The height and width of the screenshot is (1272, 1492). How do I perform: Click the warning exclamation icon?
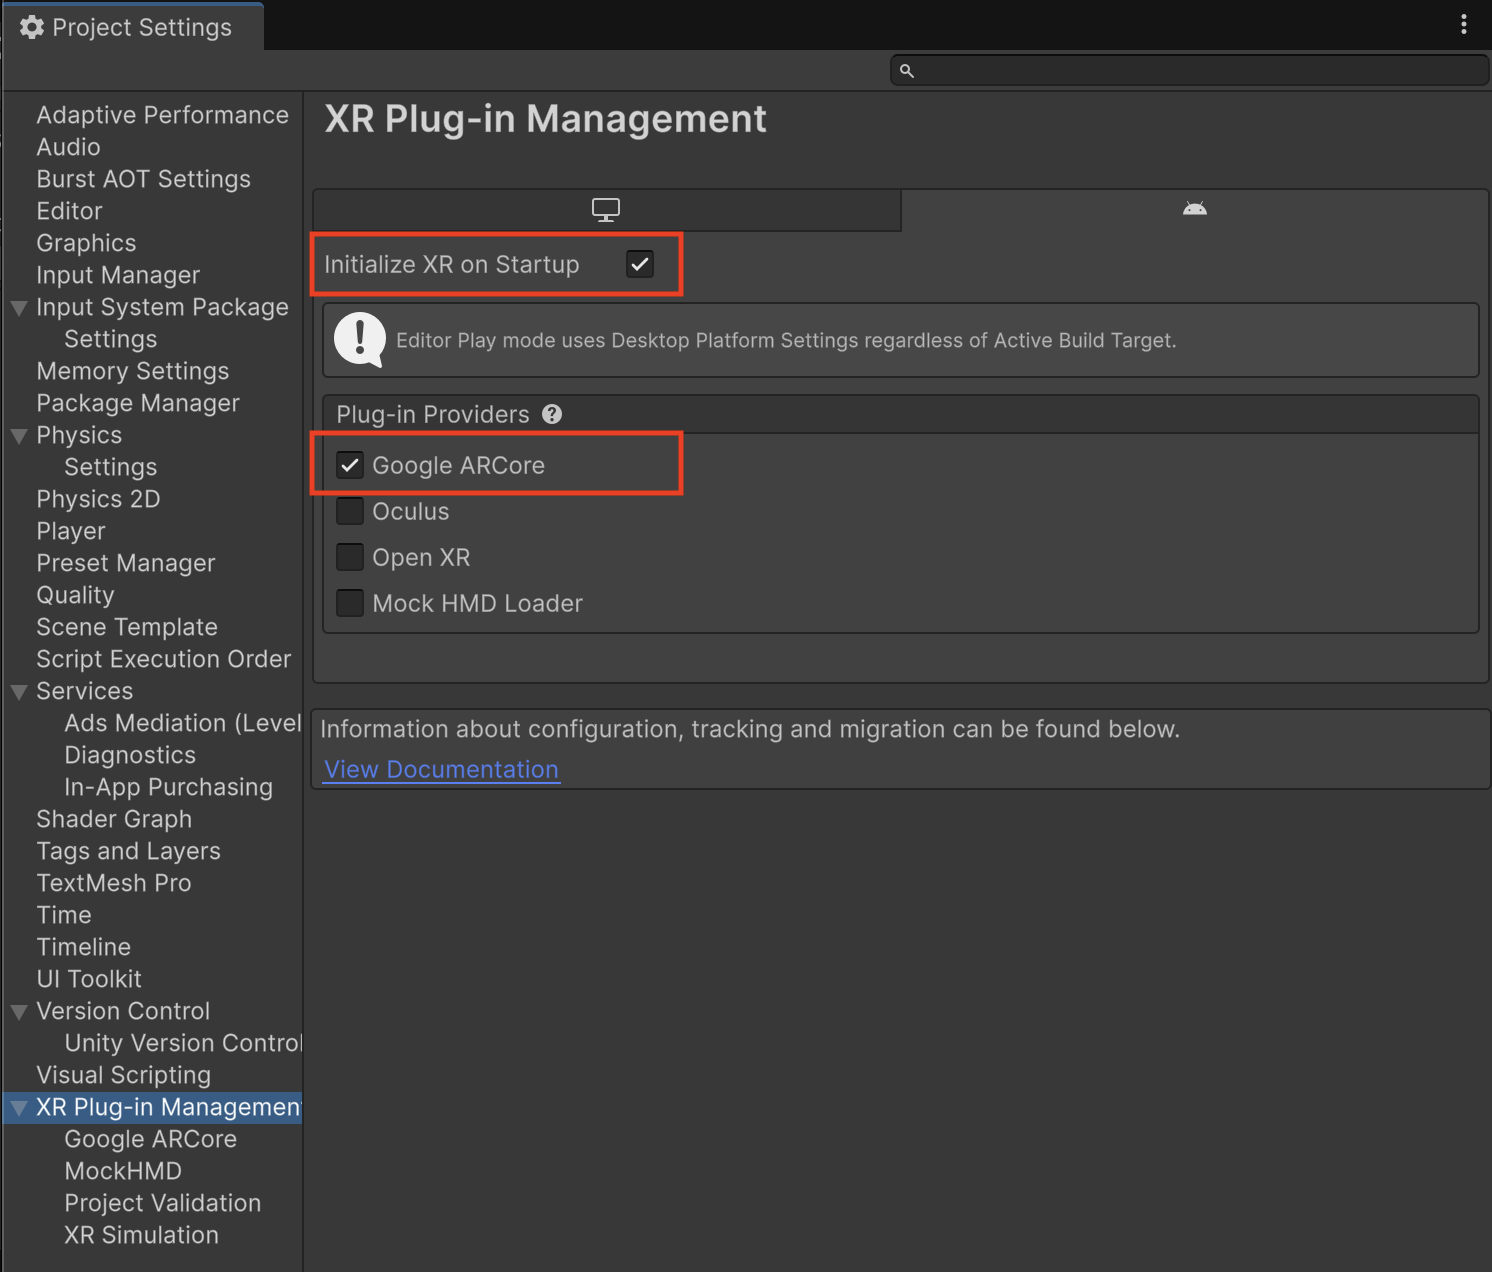[x=359, y=340]
